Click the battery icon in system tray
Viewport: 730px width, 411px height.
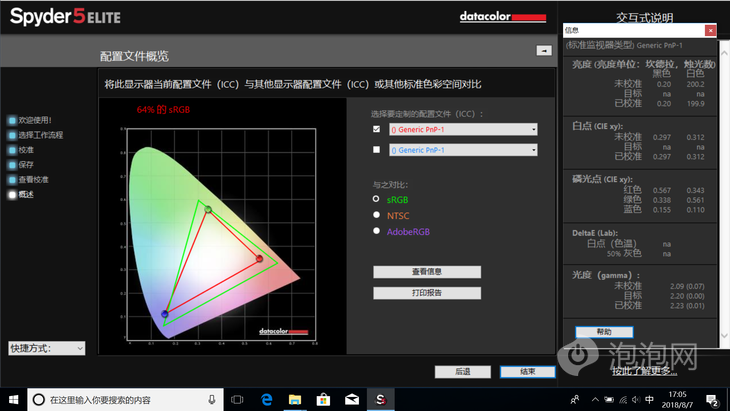coord(609,399)
